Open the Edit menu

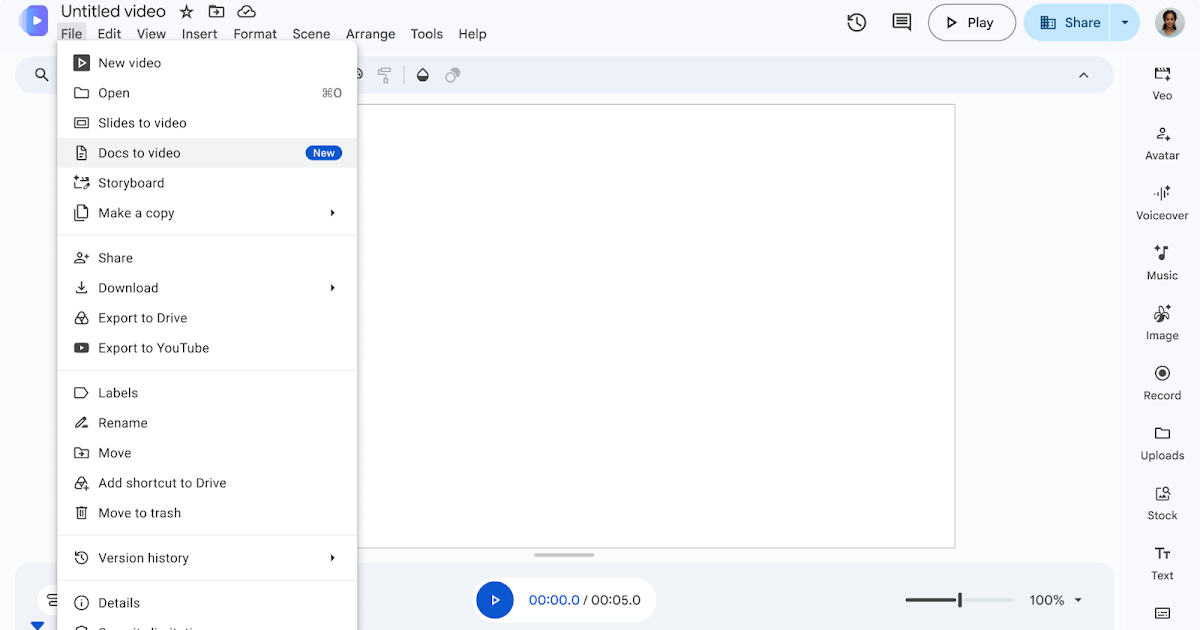click(x=109, y=34)
